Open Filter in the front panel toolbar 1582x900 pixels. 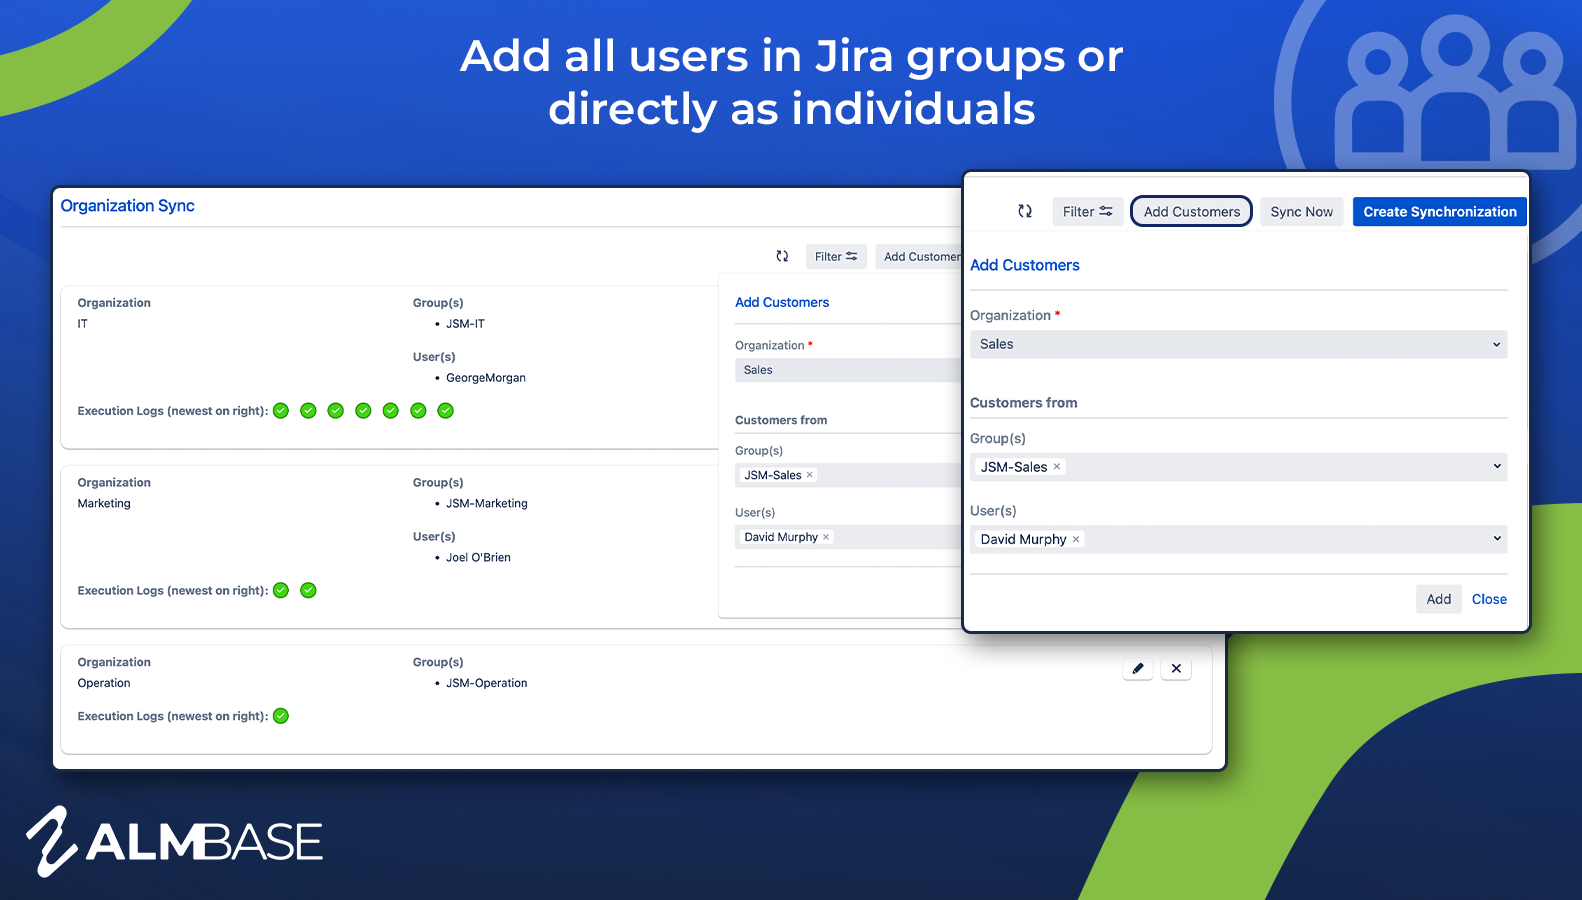click(1088, 211)
